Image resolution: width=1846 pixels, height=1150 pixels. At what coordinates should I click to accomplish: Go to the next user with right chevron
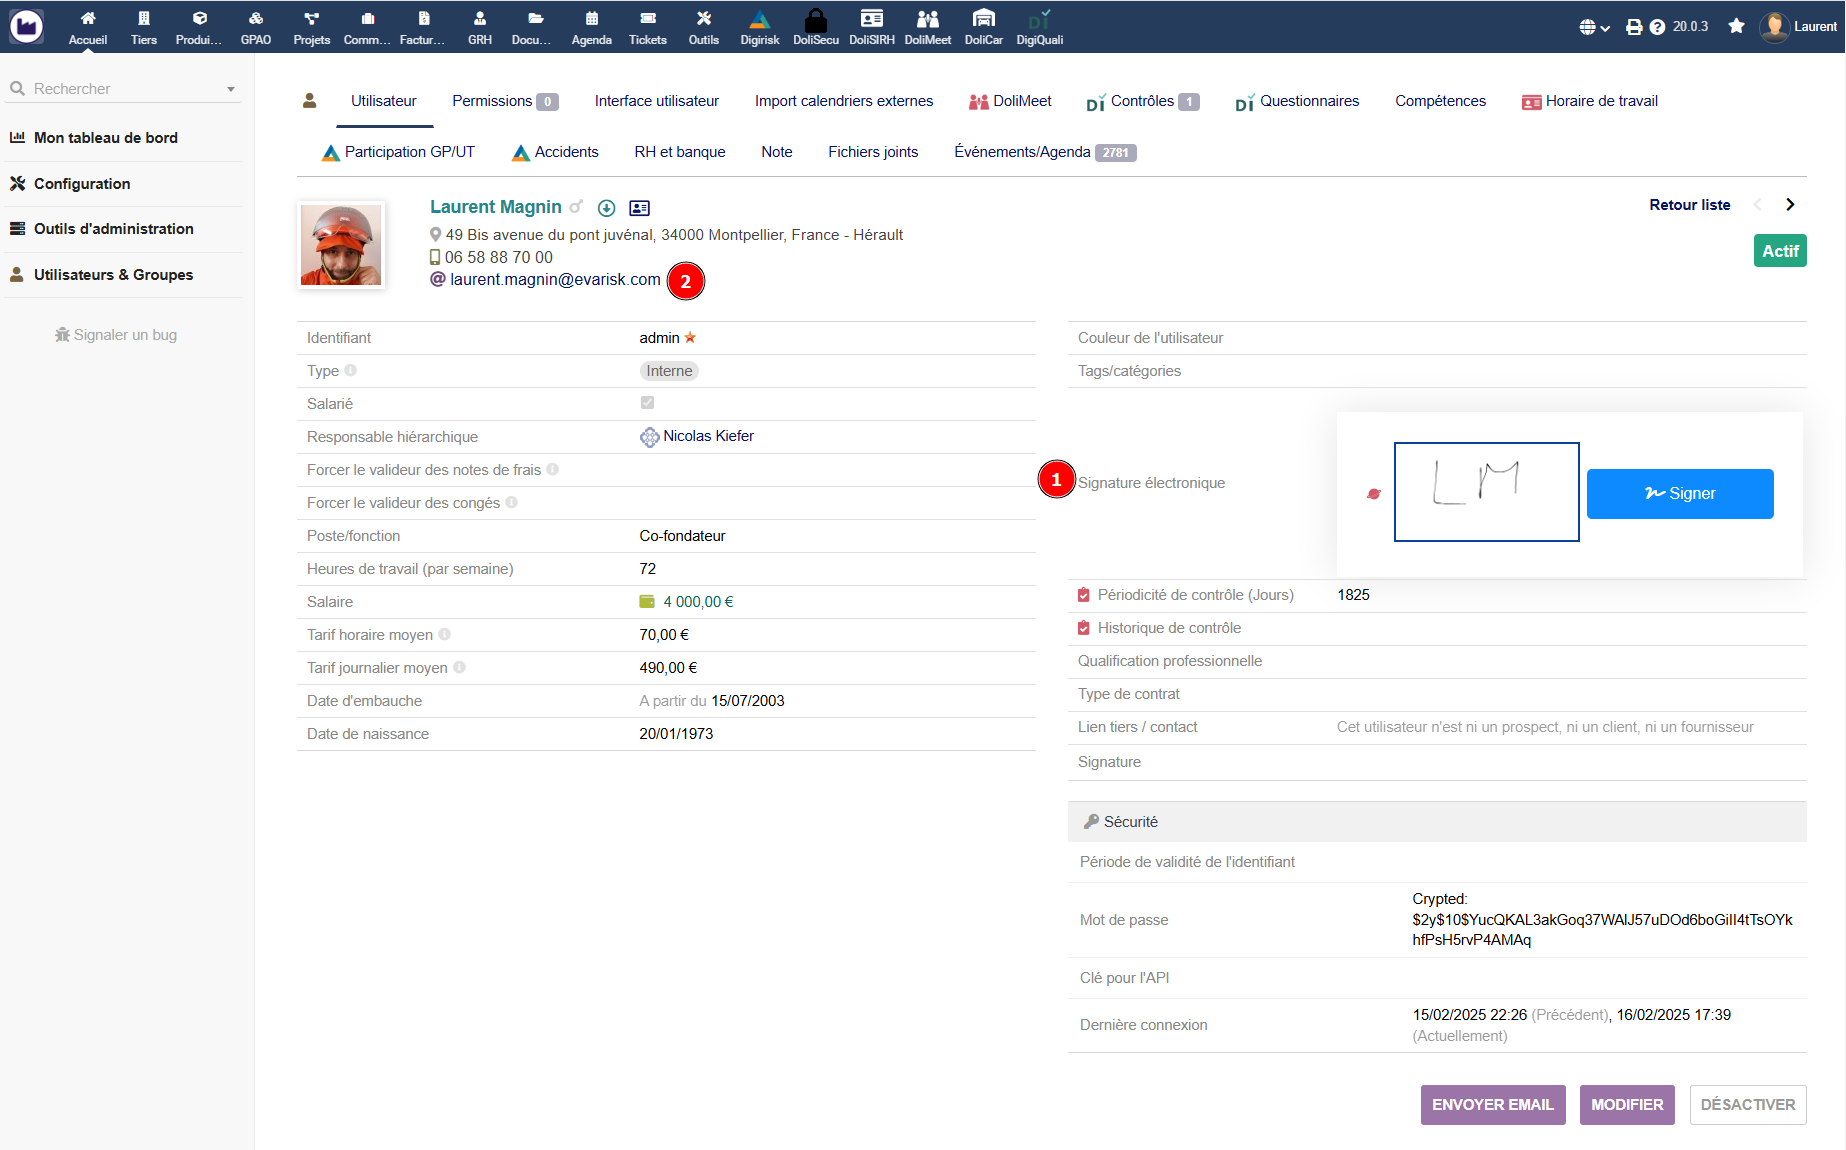(1790, 205)
